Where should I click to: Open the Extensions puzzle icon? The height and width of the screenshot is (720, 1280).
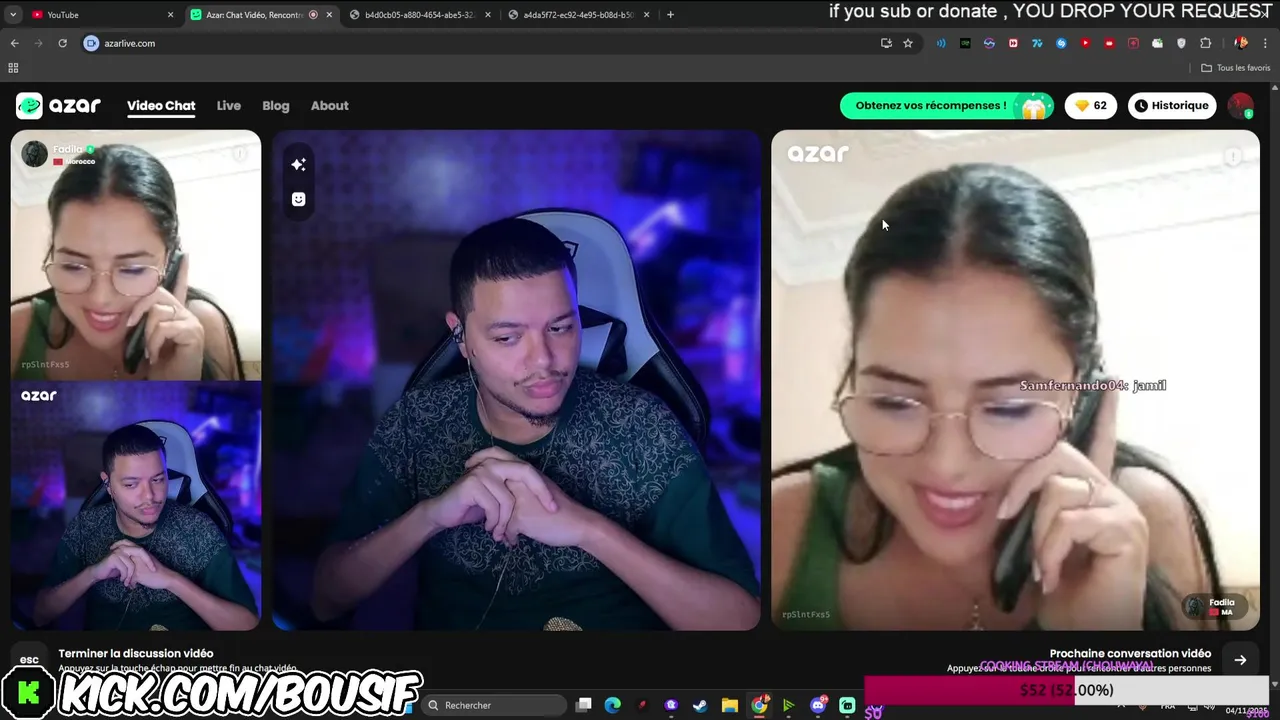point(1205,43)
